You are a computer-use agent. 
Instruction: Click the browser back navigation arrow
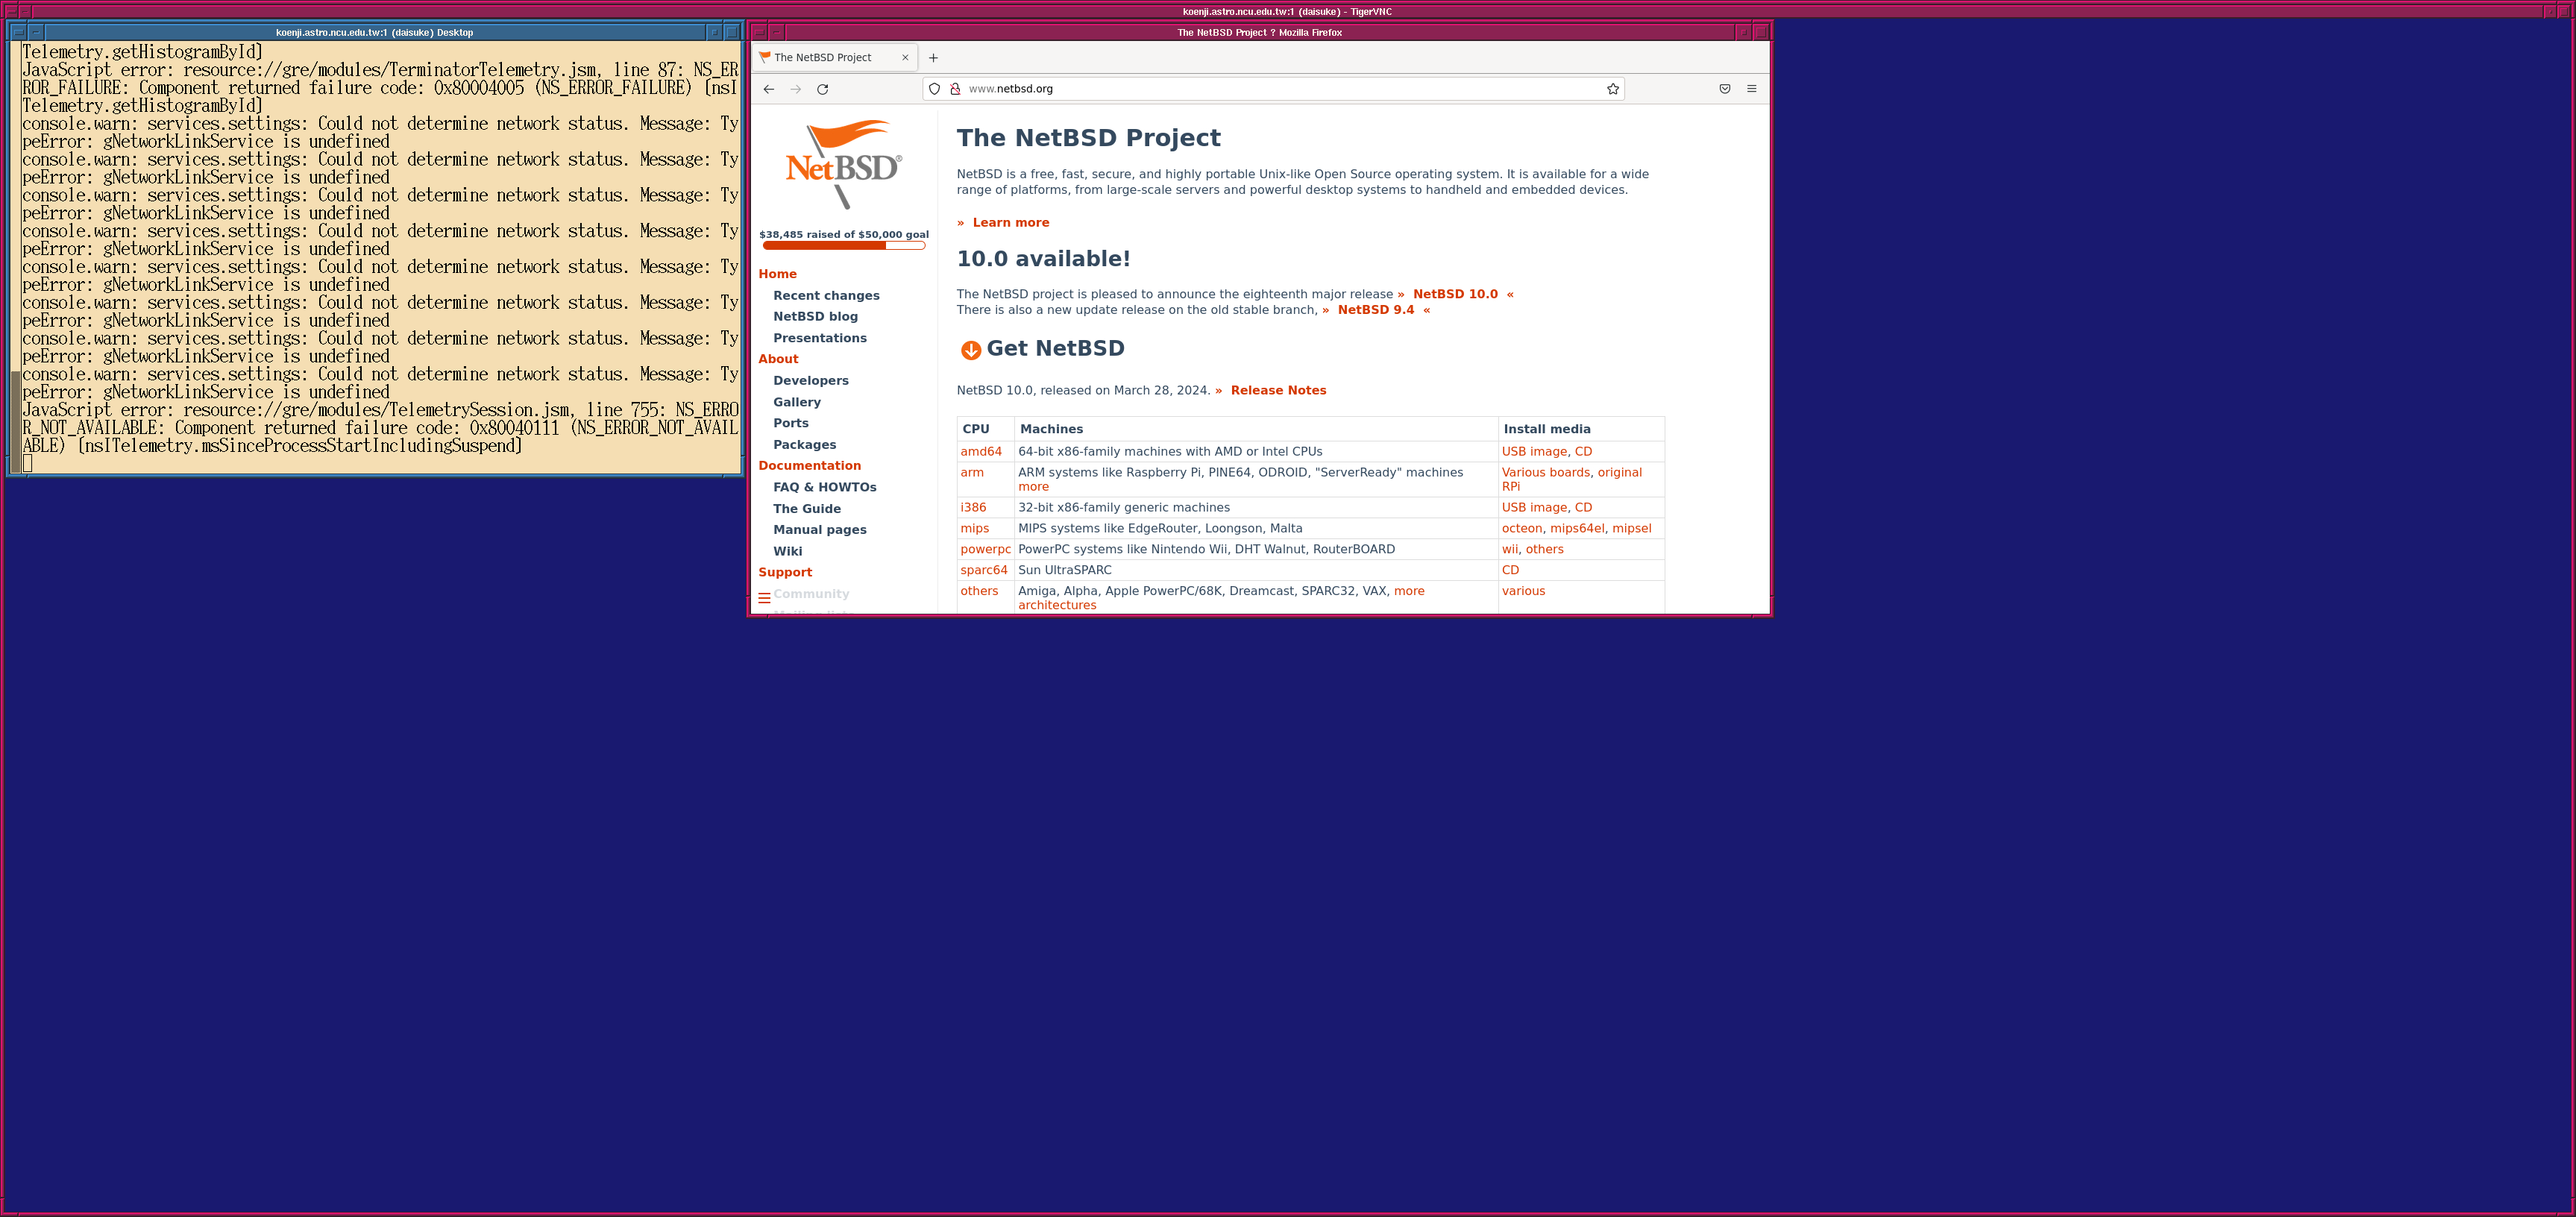769,89
